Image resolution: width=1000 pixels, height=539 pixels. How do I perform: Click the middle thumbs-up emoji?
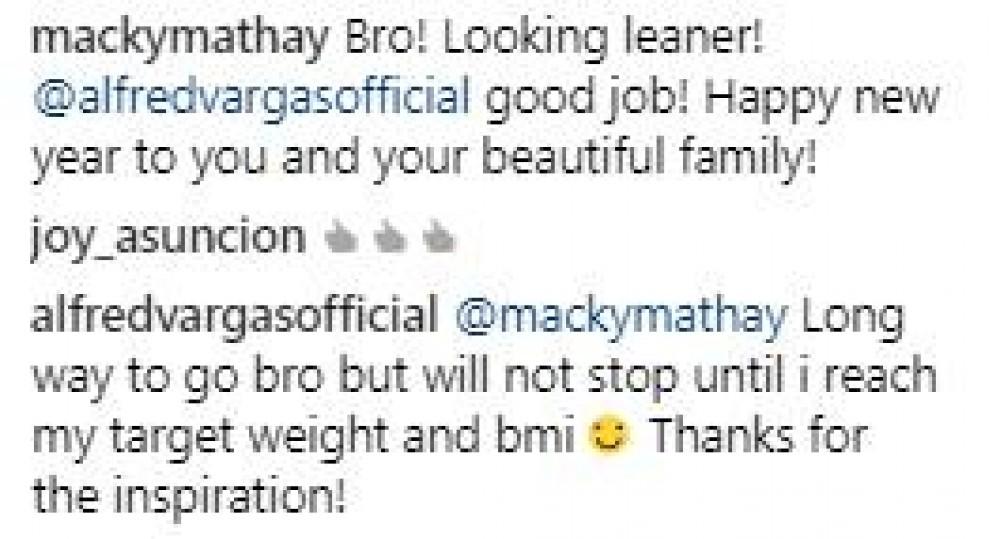390,240
